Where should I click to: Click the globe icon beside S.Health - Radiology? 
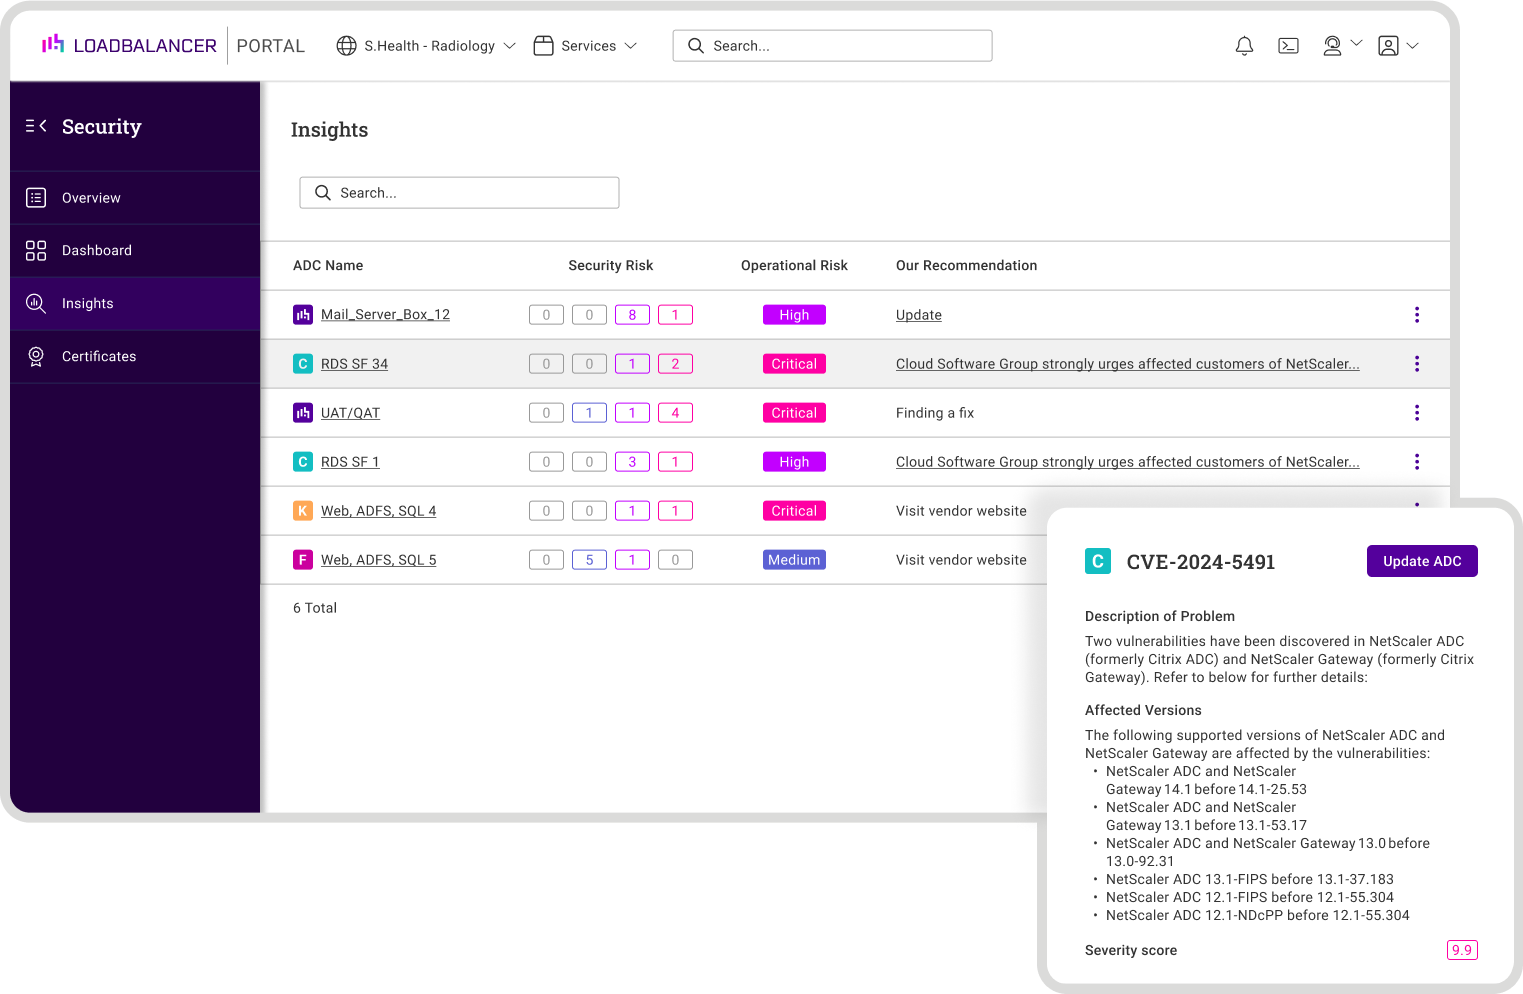tap(346, 46)
